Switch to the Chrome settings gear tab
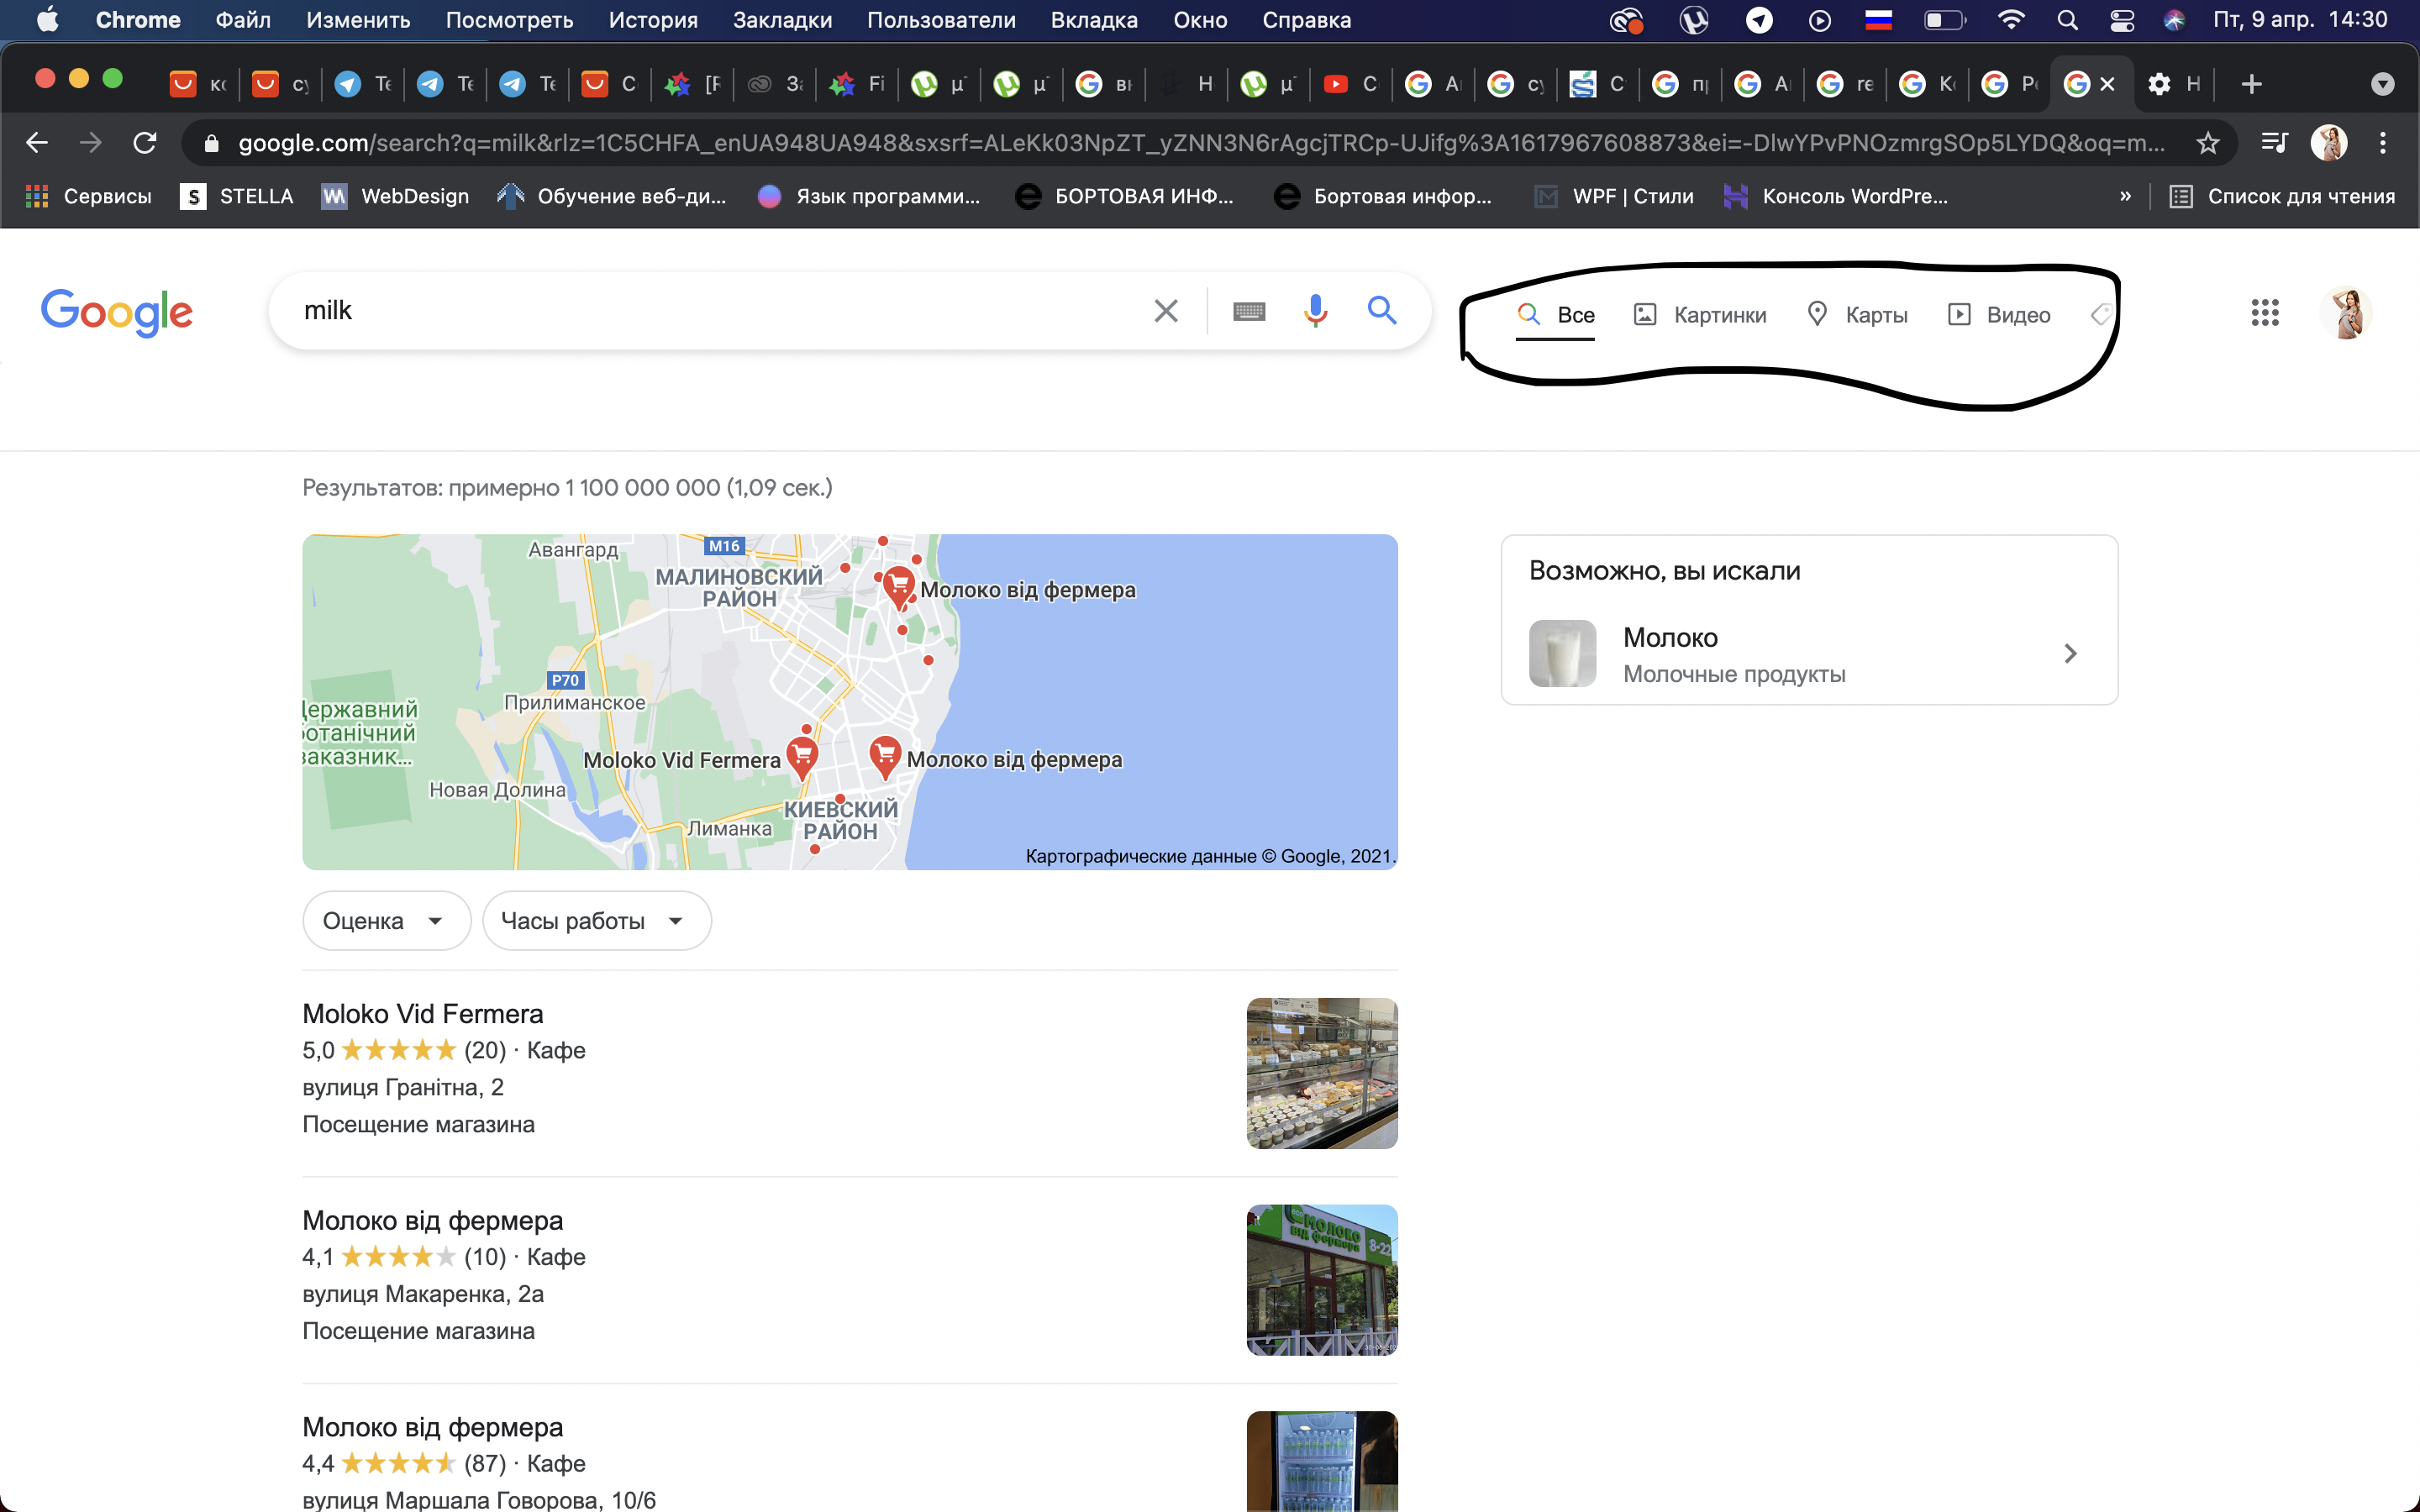Viewport: 2420px width, 1512px height. [2175, 84]
